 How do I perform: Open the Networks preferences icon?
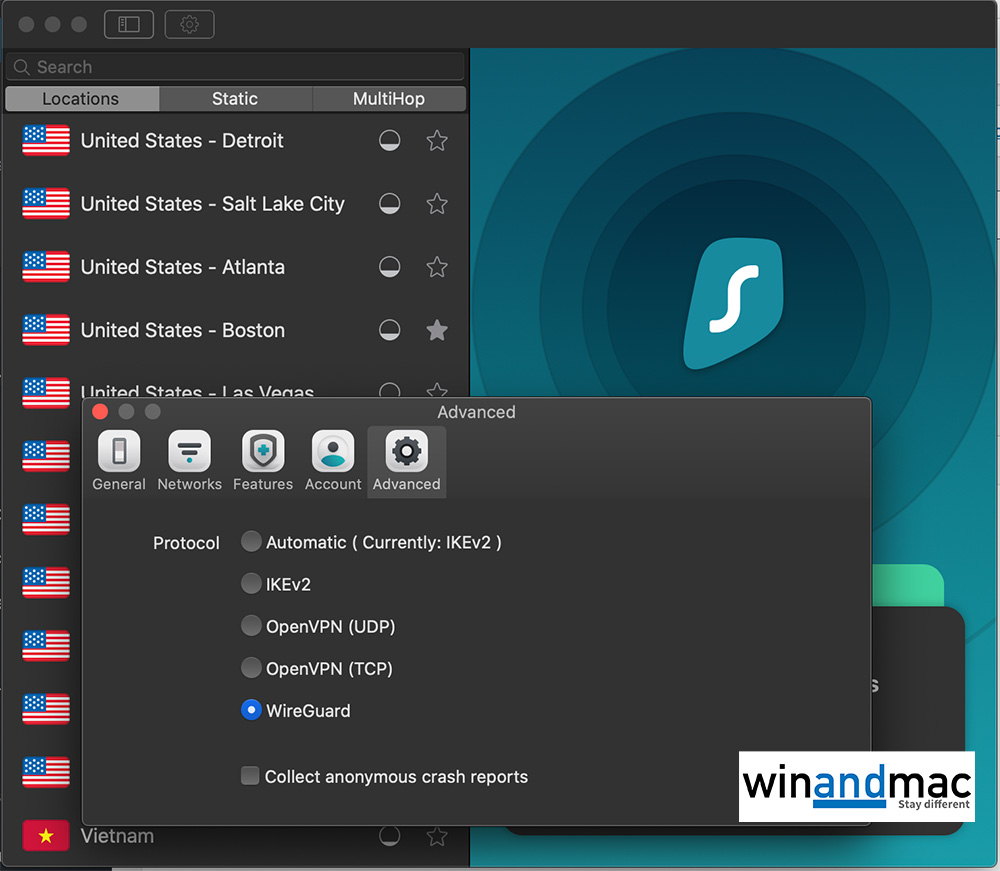pyautogui.click(x=189, y=452)
